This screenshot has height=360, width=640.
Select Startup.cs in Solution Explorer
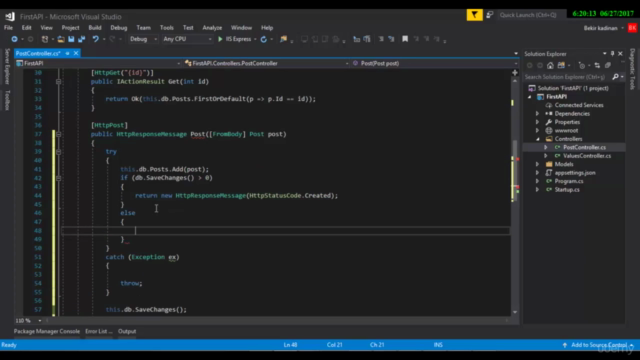pyautogui.click(x=567, y=190)
